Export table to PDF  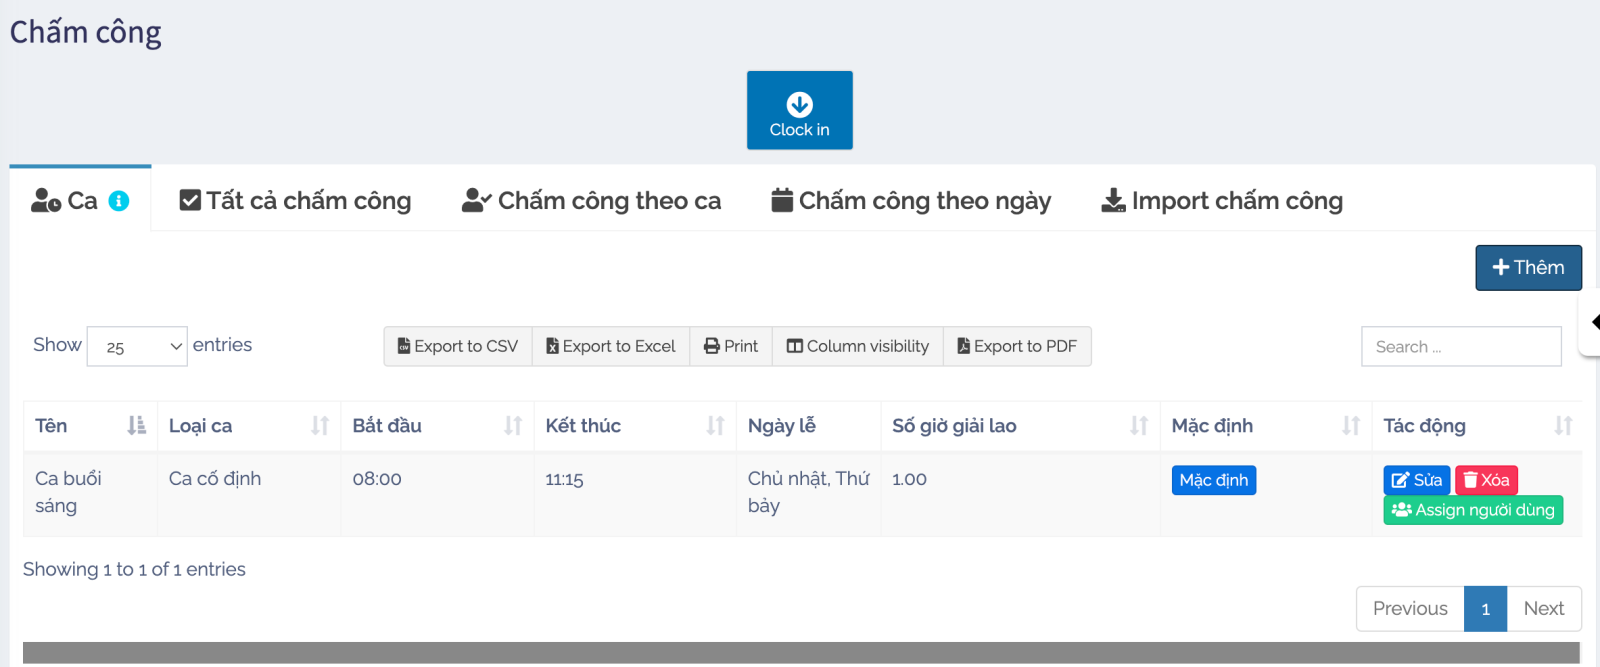click(1017, 347)
